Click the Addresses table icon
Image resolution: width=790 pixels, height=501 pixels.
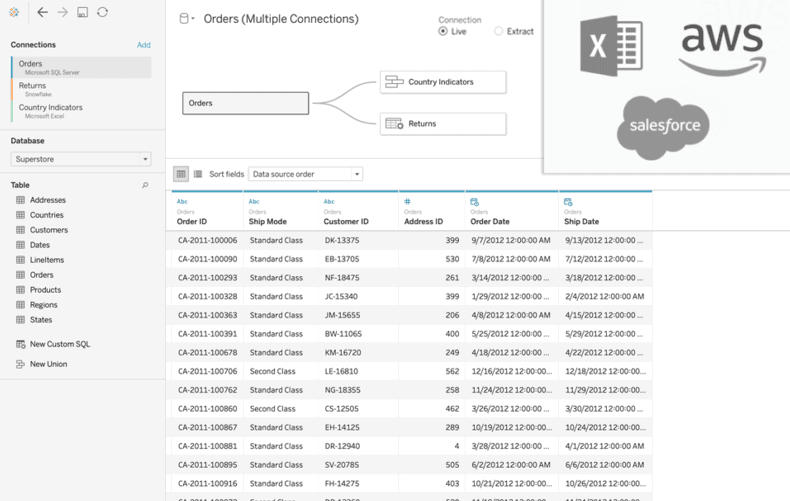coord(20,200)
